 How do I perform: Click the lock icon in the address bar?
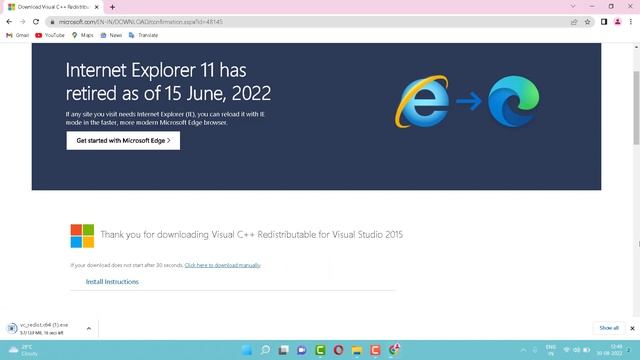coord(52,22)
